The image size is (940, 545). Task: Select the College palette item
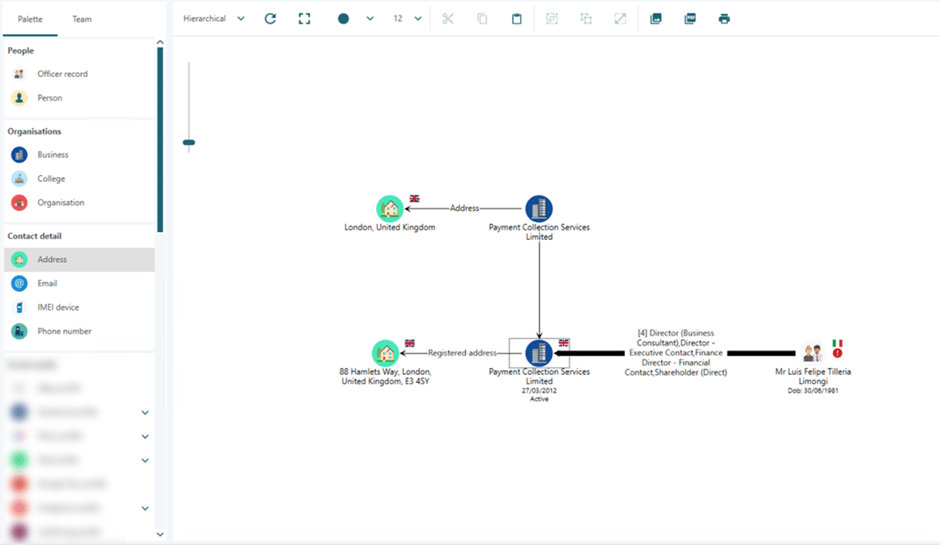79,179
